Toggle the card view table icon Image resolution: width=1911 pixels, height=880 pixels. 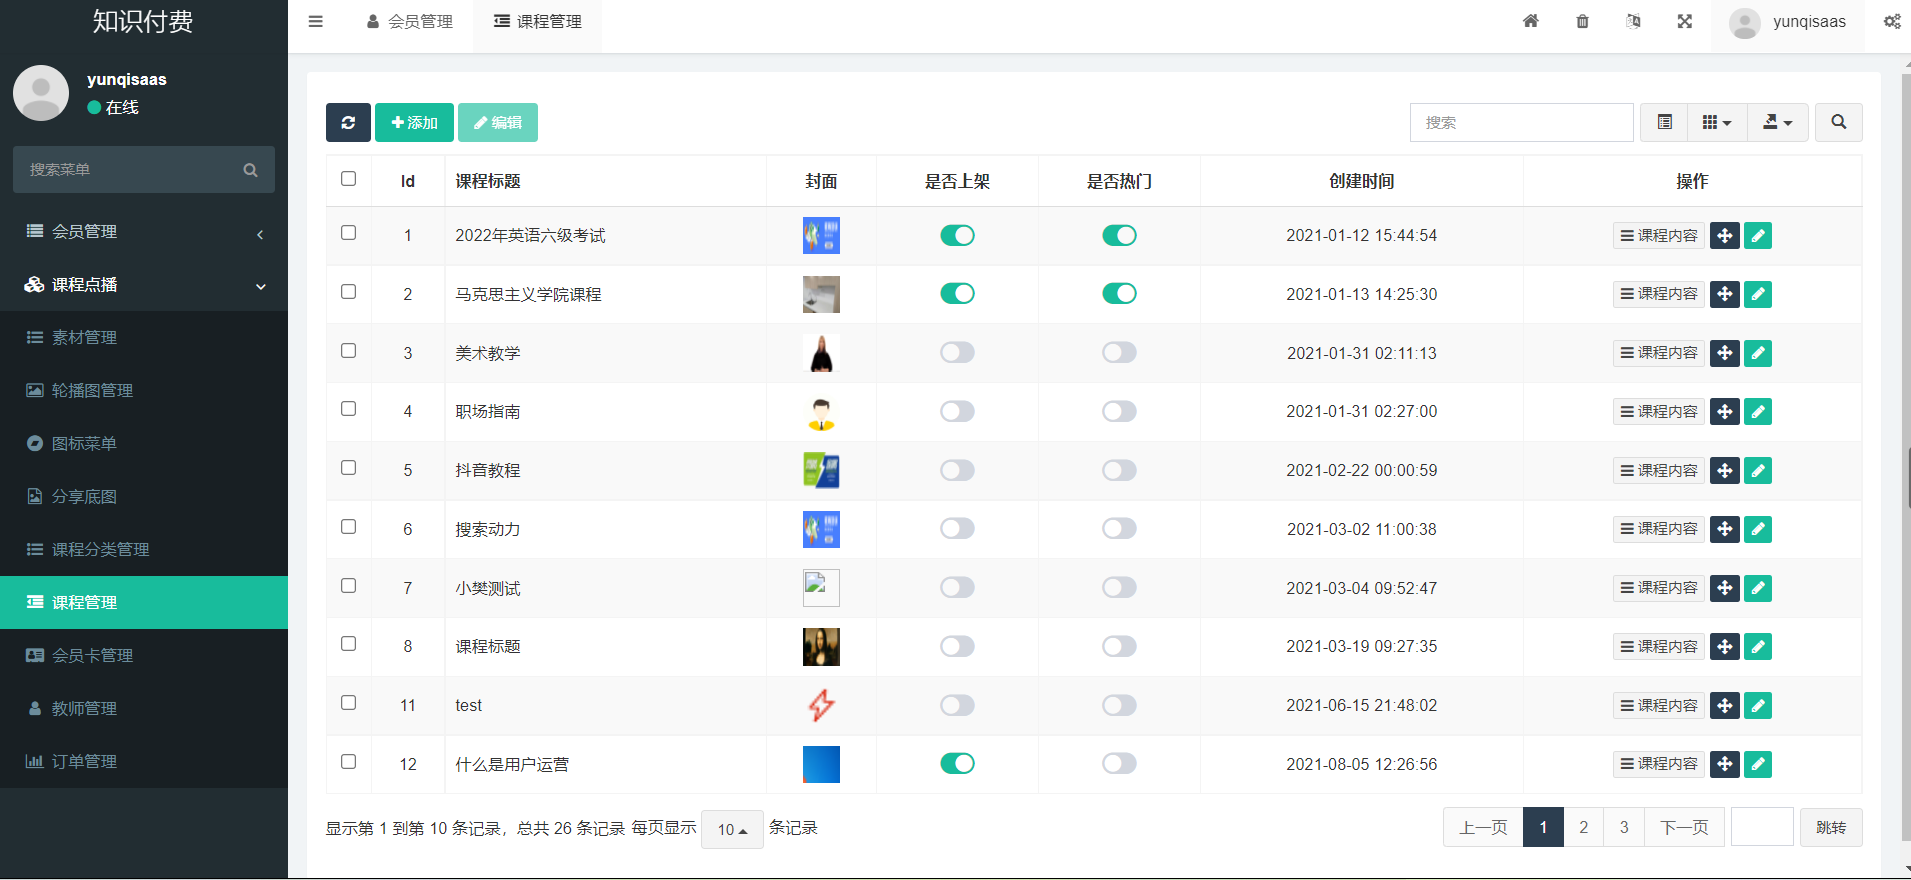click(1664, 122)
